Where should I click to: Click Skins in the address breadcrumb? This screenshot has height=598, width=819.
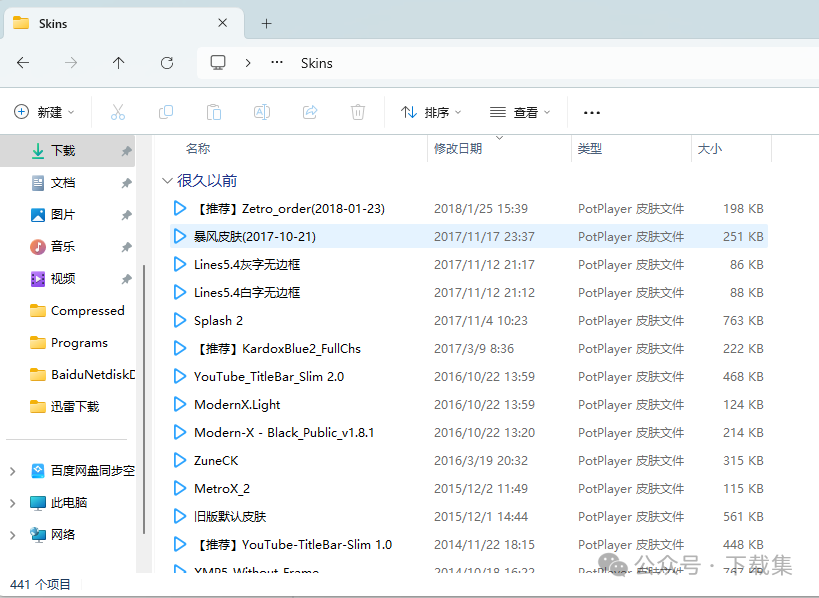pos(317,63)
